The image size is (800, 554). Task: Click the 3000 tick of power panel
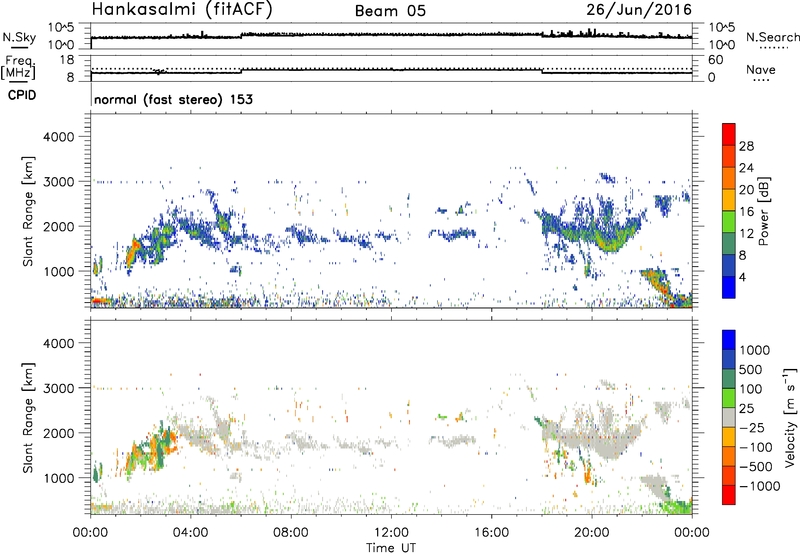point(58,182)
